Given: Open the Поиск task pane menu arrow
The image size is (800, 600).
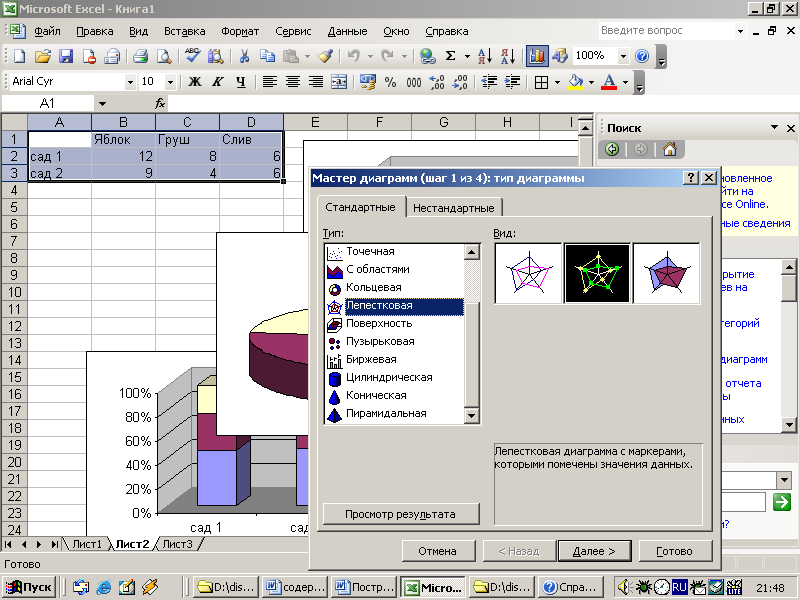Looking at the screenshot, I should [x=774, y=127].
